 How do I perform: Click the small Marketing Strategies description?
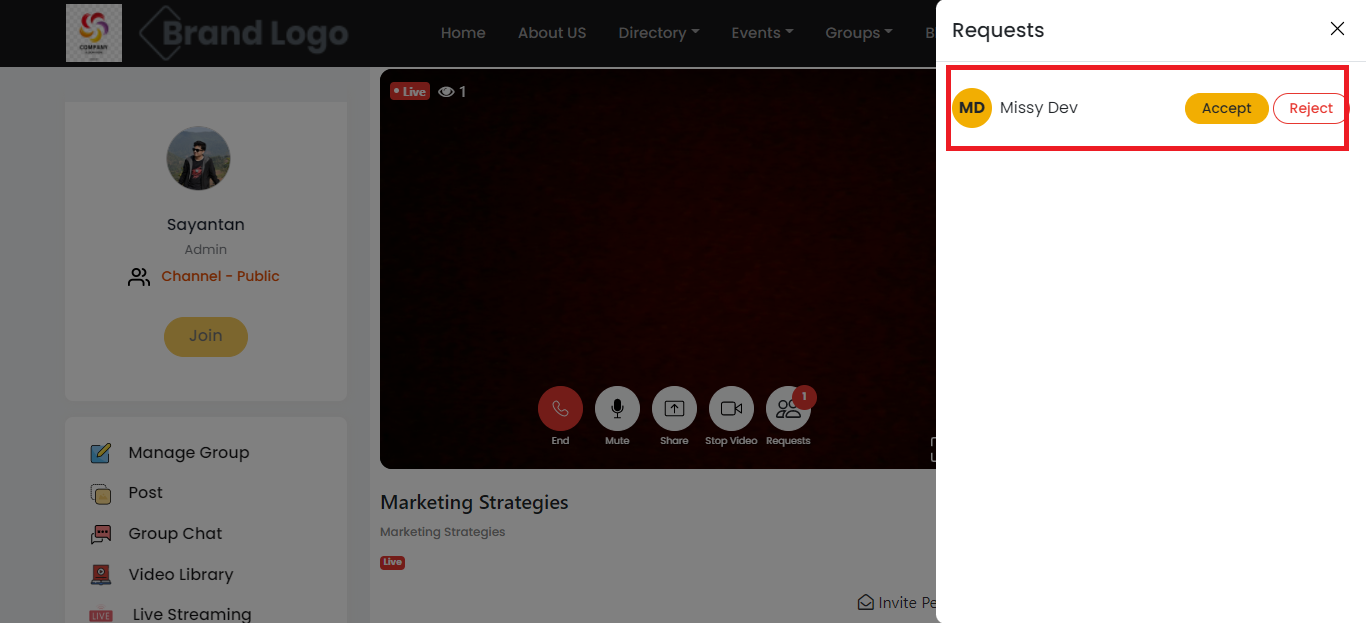443,532
